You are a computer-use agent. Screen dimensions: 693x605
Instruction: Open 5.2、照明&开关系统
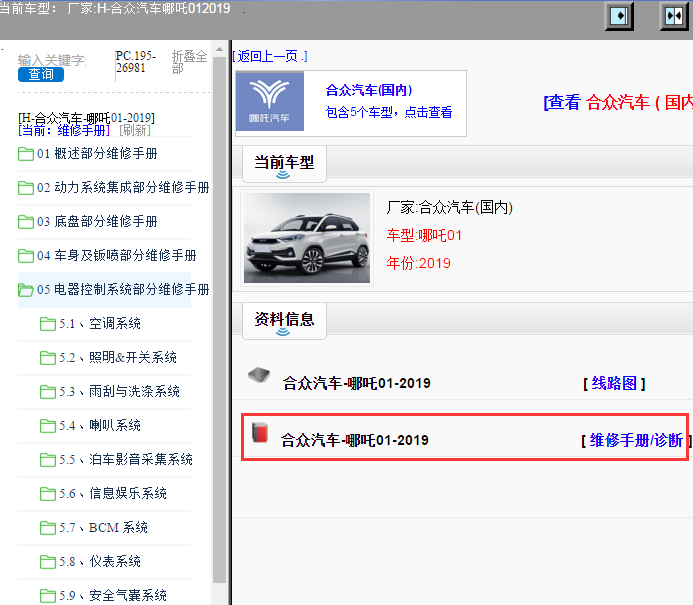coord(118,358)
